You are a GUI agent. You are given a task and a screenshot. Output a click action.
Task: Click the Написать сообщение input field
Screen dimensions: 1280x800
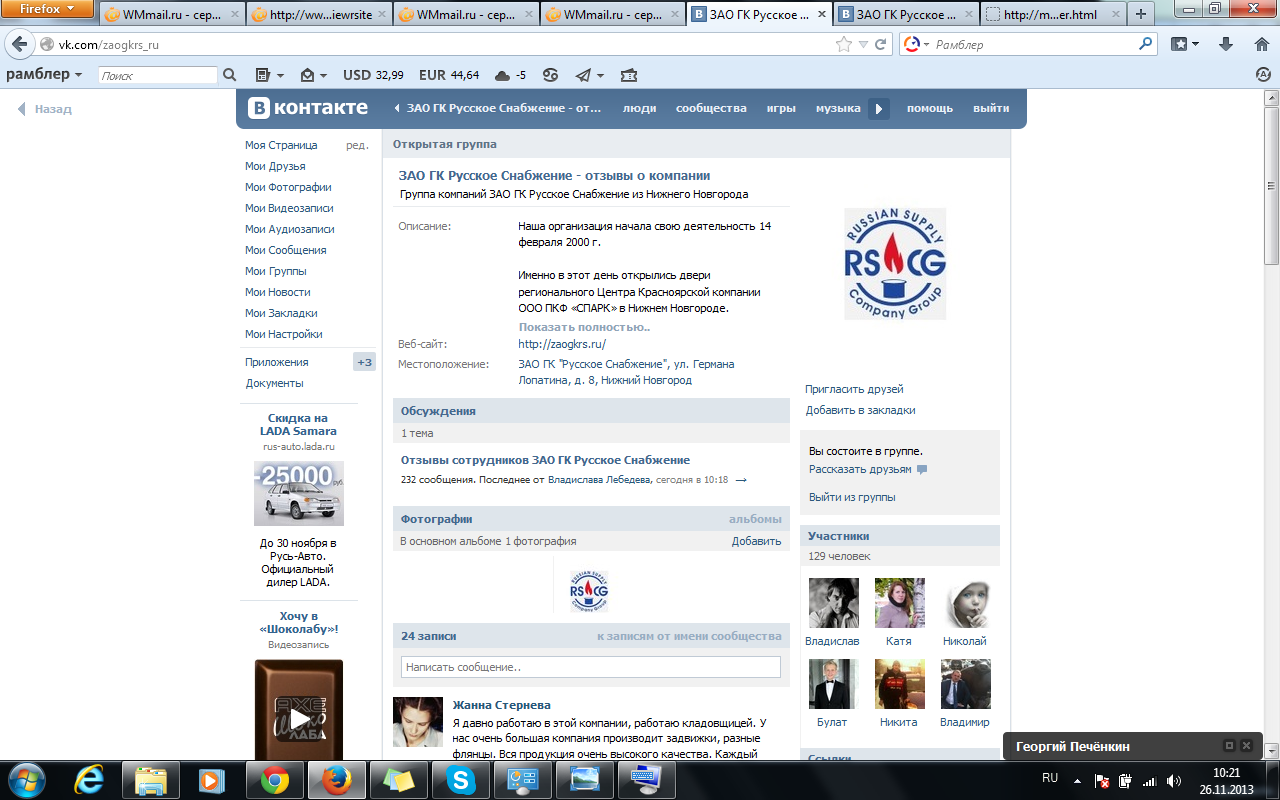[591, 667]
